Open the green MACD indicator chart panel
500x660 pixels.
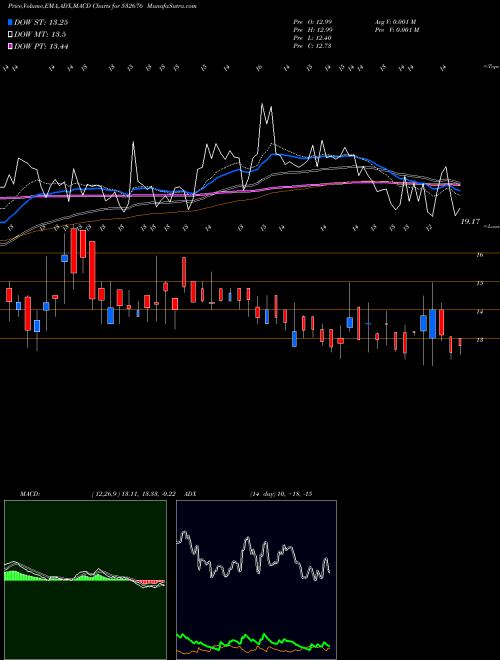[x=85, y=580]
